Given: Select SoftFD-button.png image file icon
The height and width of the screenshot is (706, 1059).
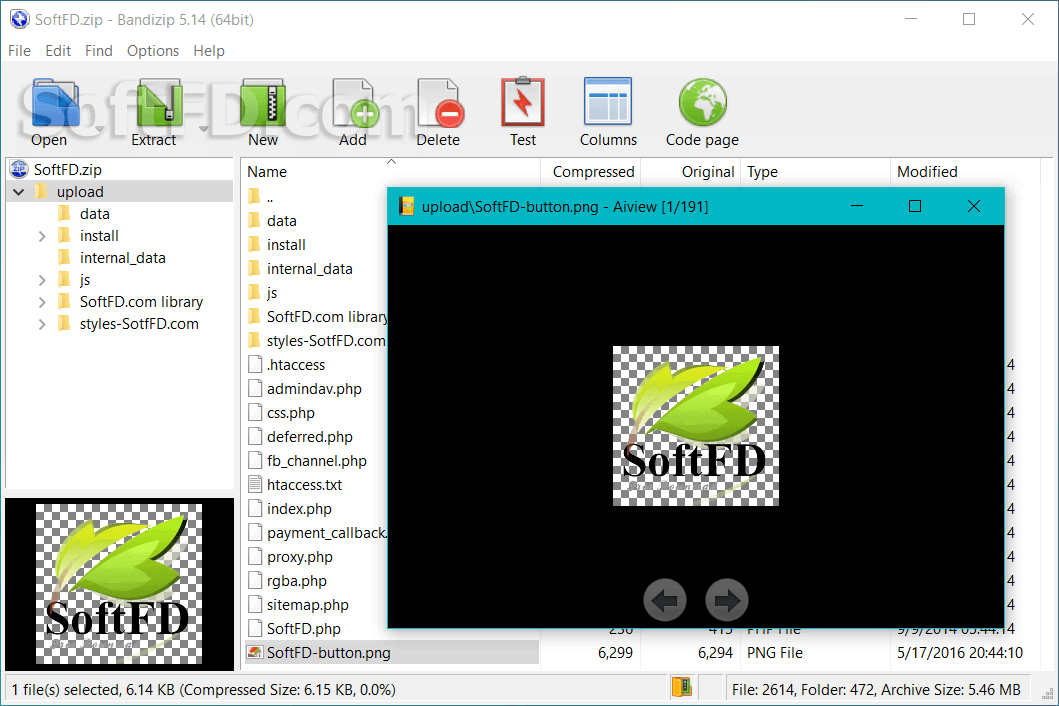Looking at the screenshot, I should point(255,653).
